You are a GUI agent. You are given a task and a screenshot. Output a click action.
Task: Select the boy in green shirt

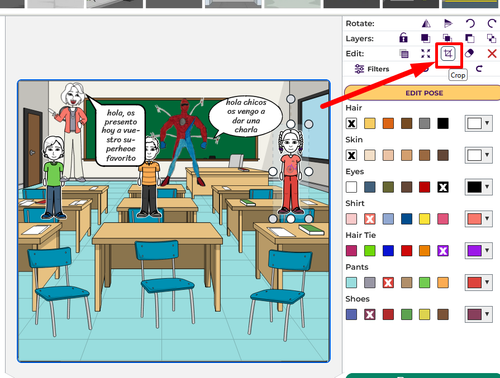pos(53,177)
